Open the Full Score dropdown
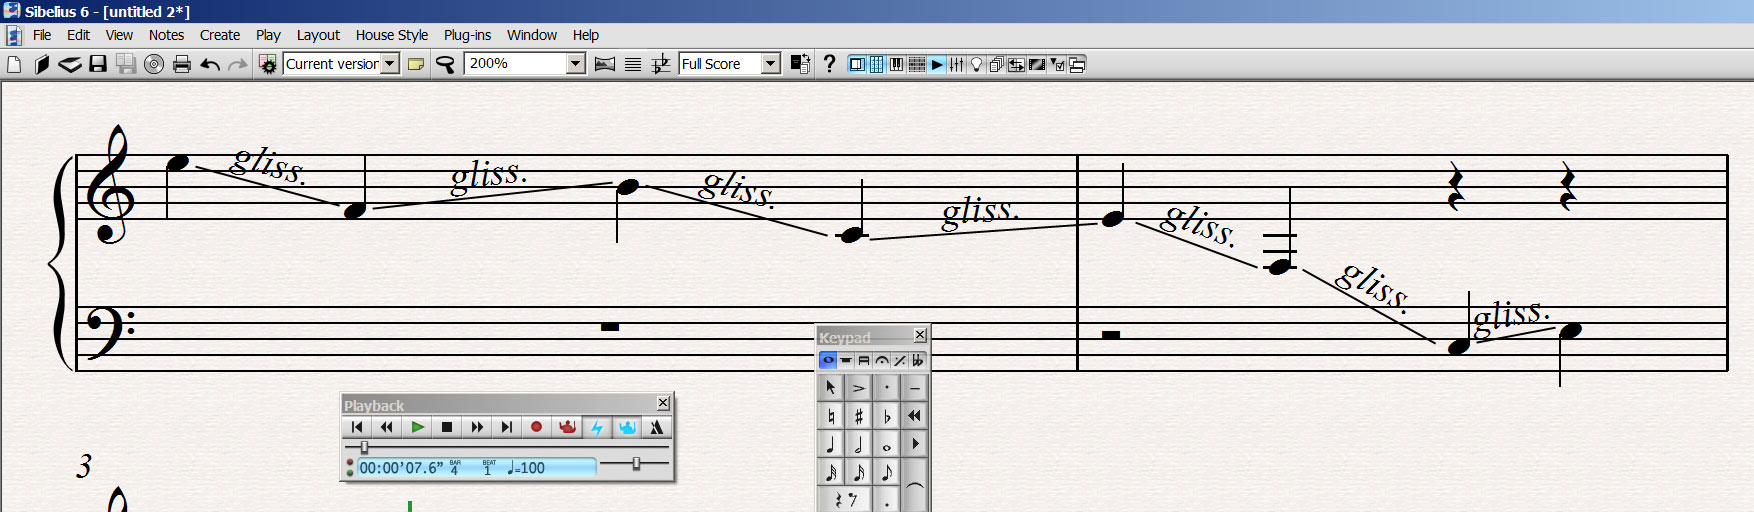 [x=770, y=64]
